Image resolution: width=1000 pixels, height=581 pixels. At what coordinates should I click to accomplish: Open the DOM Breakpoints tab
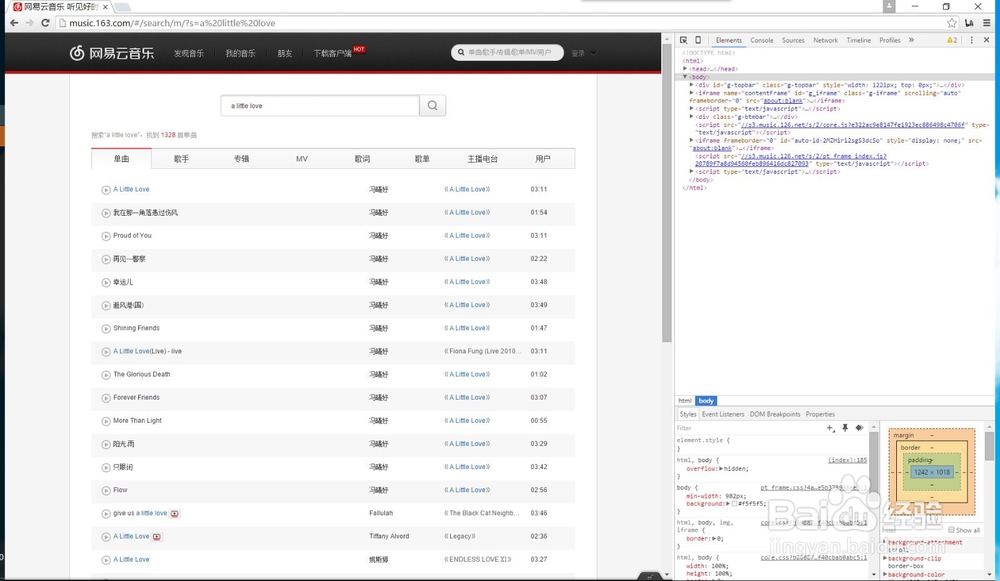pyautogui.click(x=775, y=415)
